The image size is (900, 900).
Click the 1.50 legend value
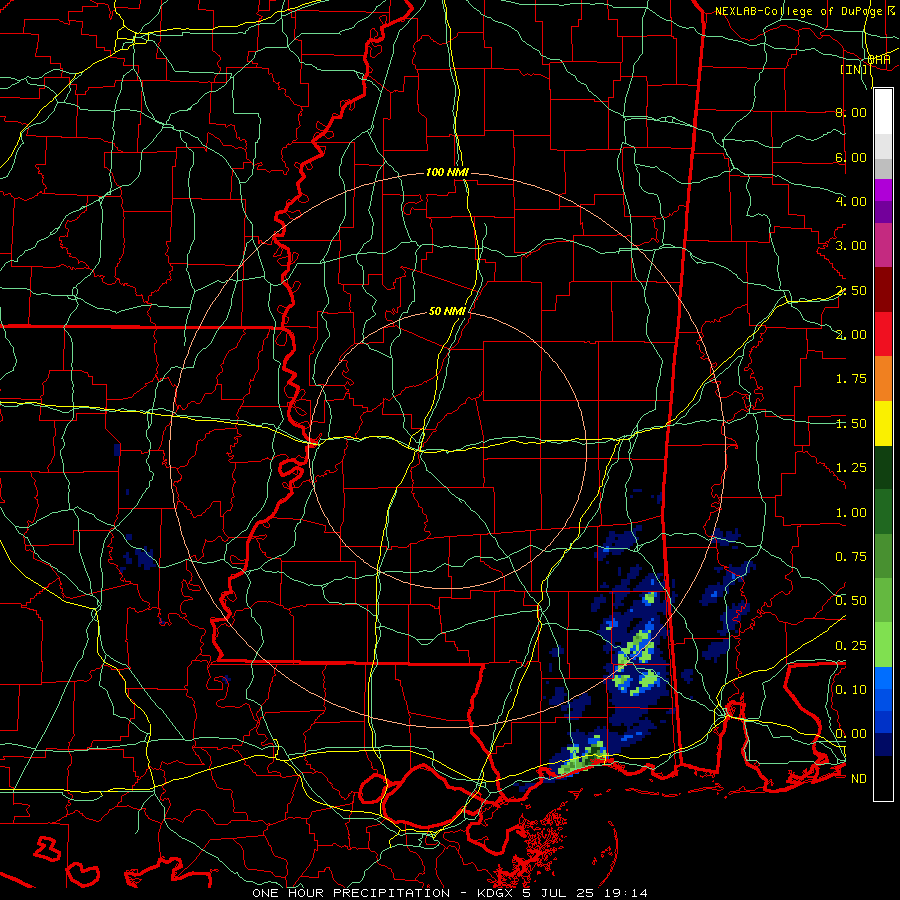point(851,424)
